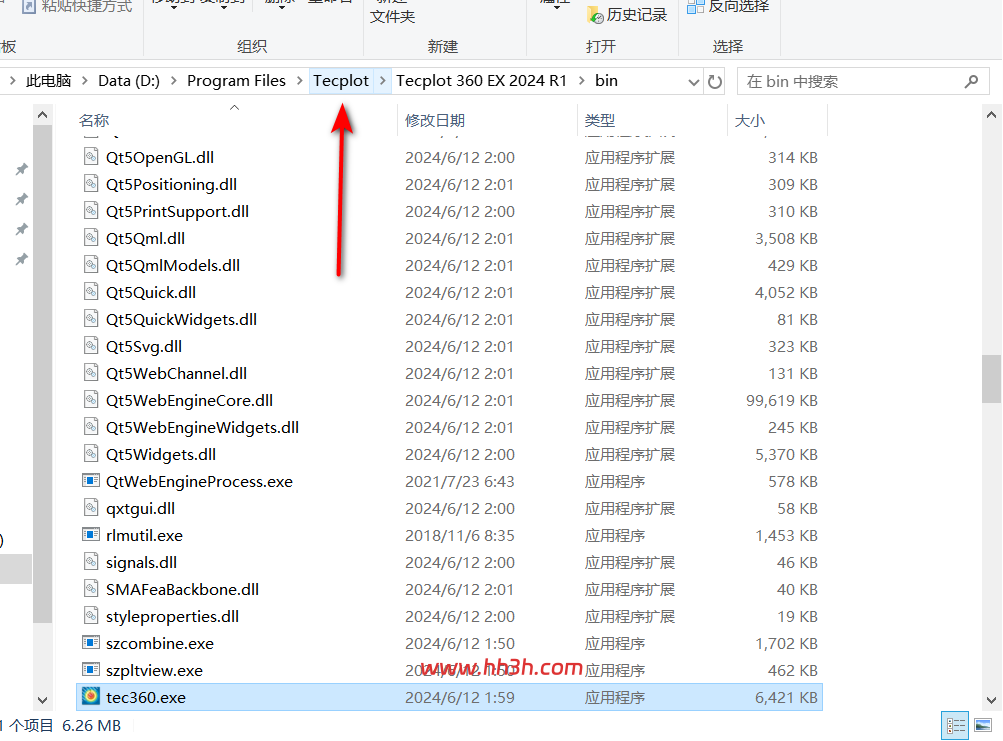Click file list scrollbar down arrow
1003x741 pixels.
(991, 699)
